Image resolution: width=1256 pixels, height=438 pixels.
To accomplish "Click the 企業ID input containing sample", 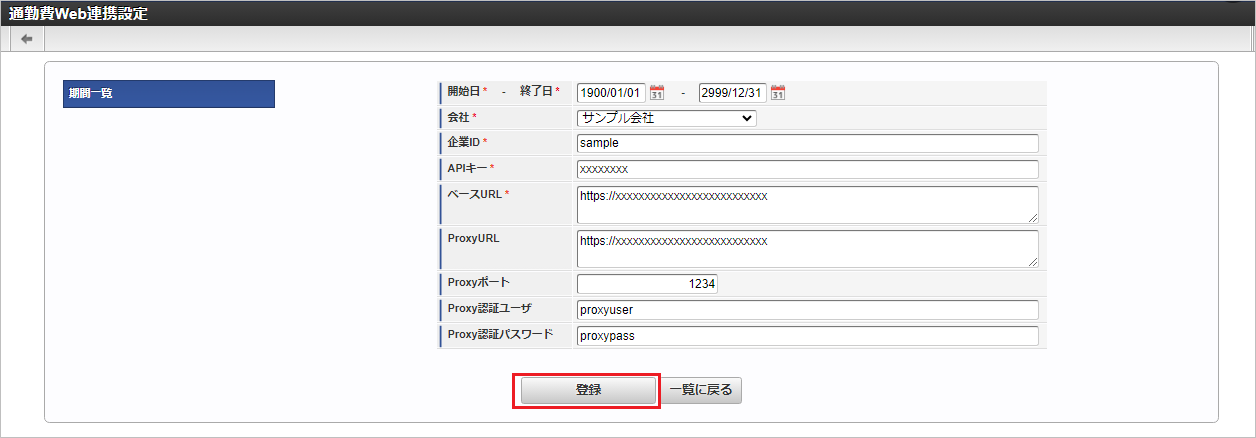I will pyautogui.click(x=807, y=143).
